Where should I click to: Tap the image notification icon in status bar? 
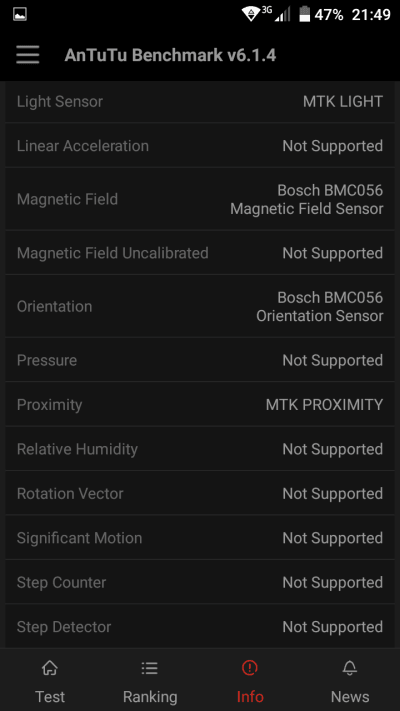pos(20,14)
